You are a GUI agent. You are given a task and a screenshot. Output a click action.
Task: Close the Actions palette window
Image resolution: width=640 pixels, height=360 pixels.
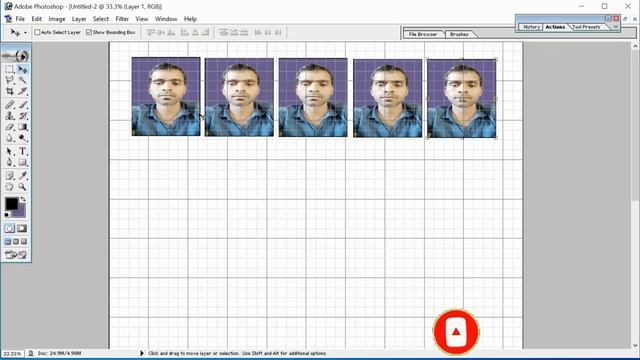tap(616, 18)
